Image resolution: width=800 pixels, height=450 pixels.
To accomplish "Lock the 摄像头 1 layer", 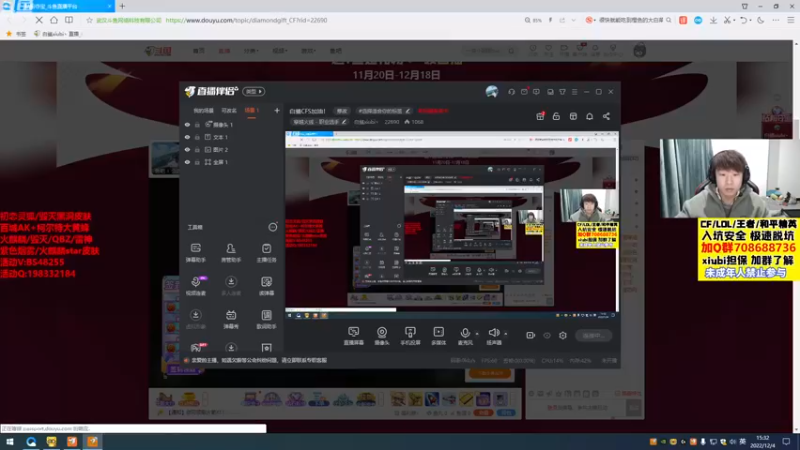I will [197, 124].
